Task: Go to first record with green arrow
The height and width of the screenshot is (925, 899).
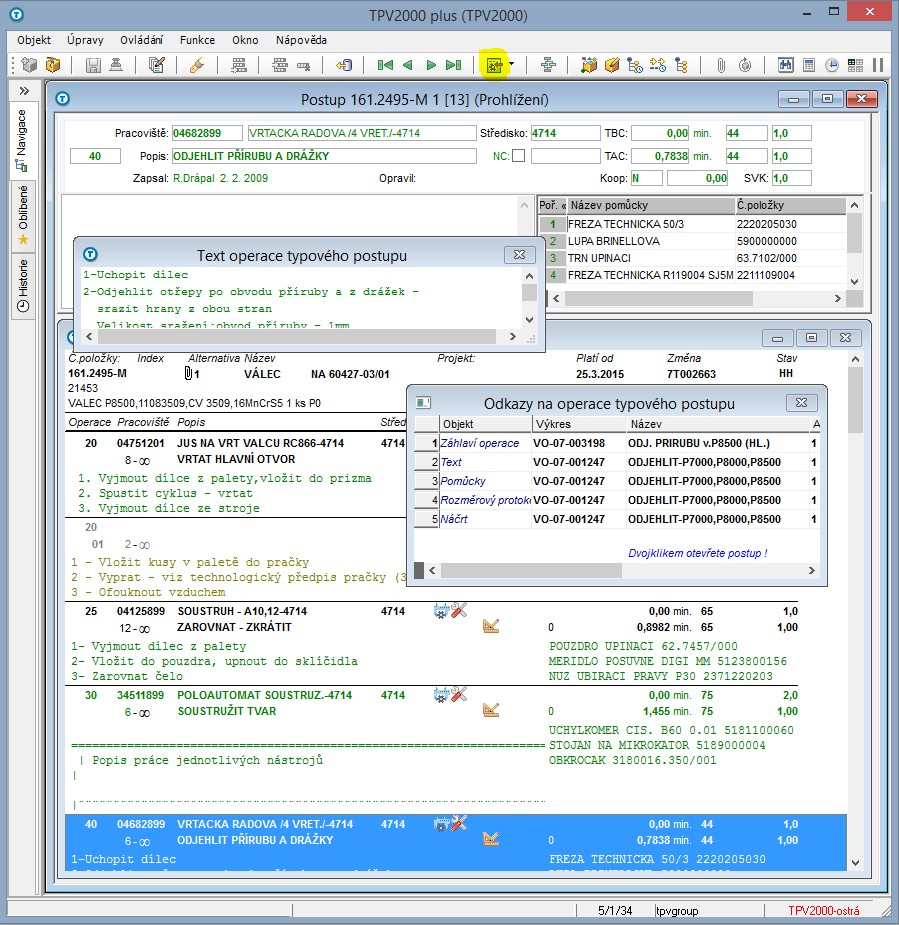Action: (x=385, y=65)
